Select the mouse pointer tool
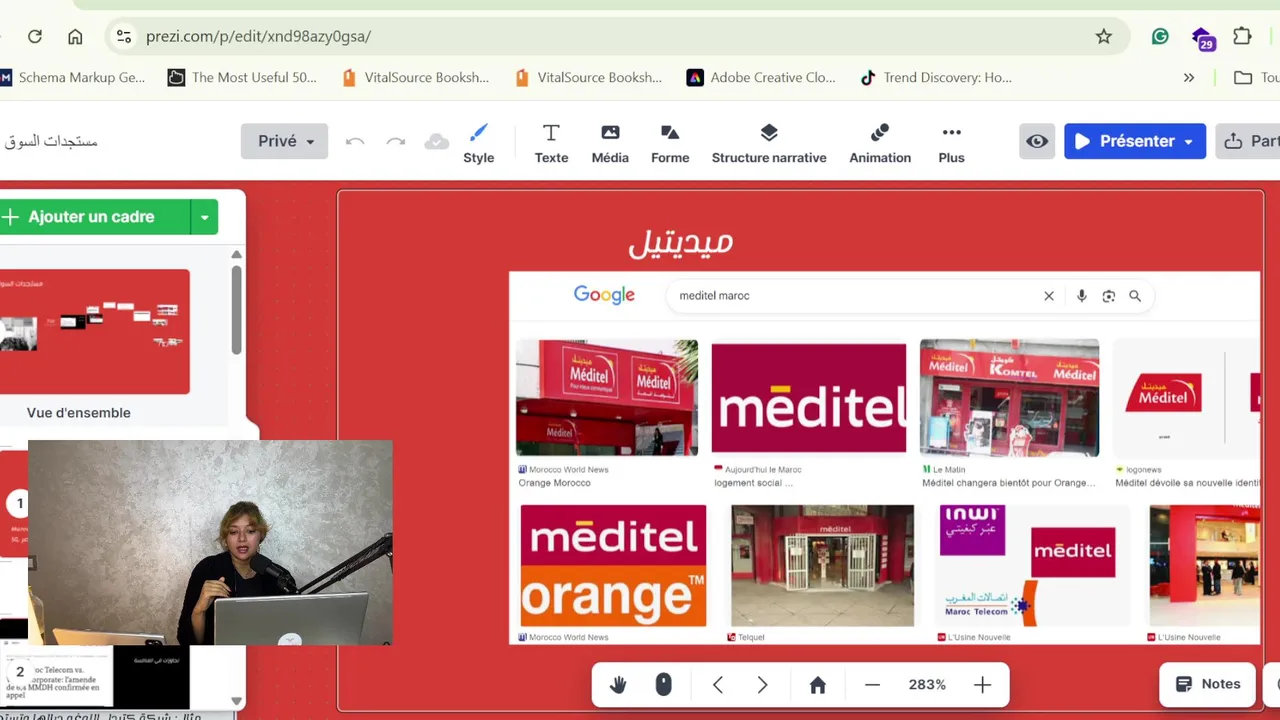The image size is (1280, 720). (x=663, y=685)
